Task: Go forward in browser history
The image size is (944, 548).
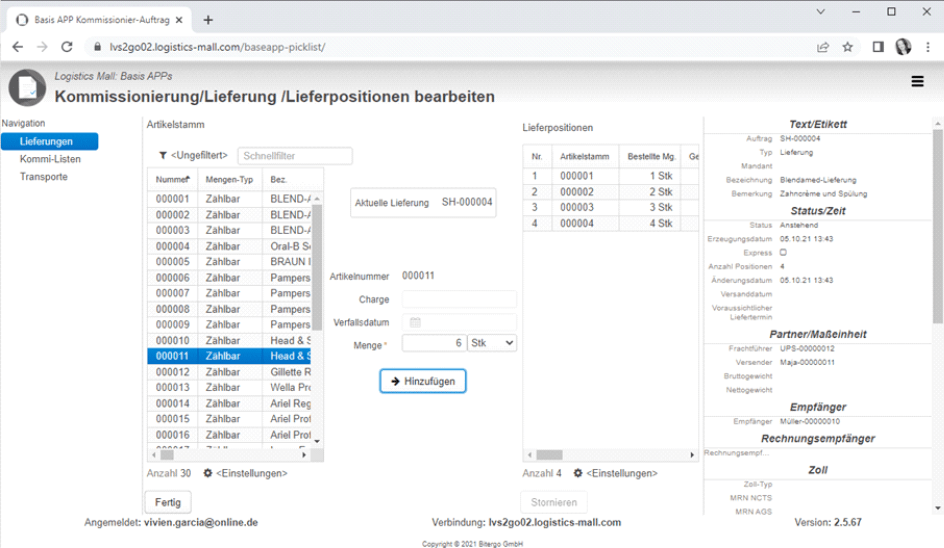Action: coord(42,47)
